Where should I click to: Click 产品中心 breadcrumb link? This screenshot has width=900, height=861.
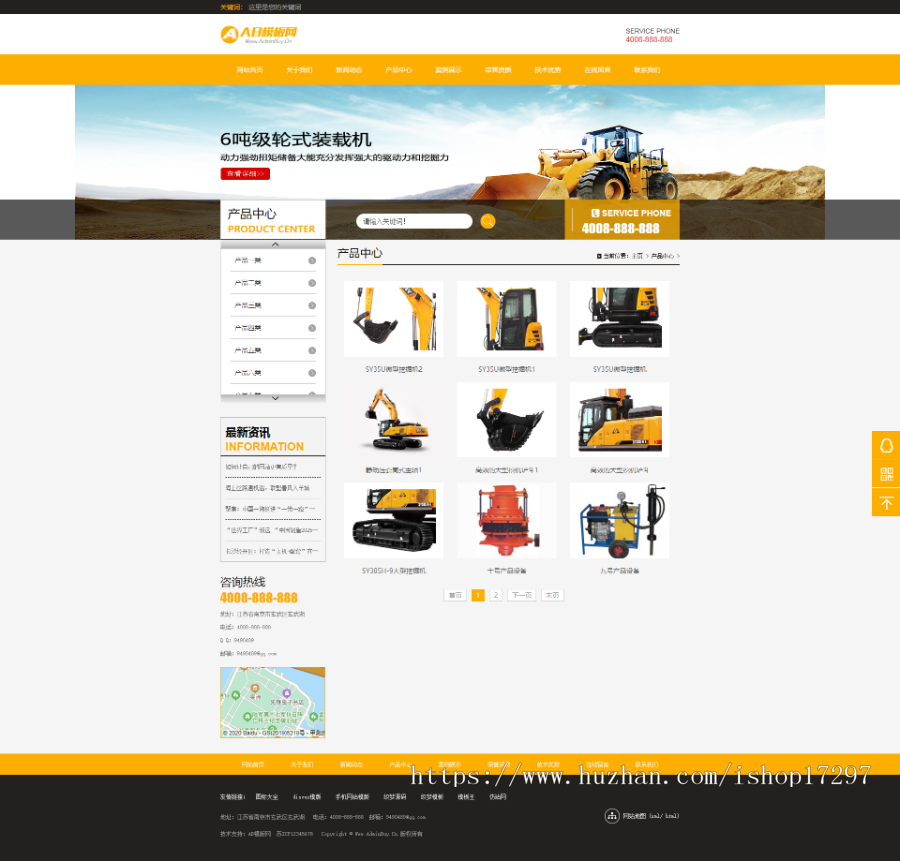pos(662,256)
